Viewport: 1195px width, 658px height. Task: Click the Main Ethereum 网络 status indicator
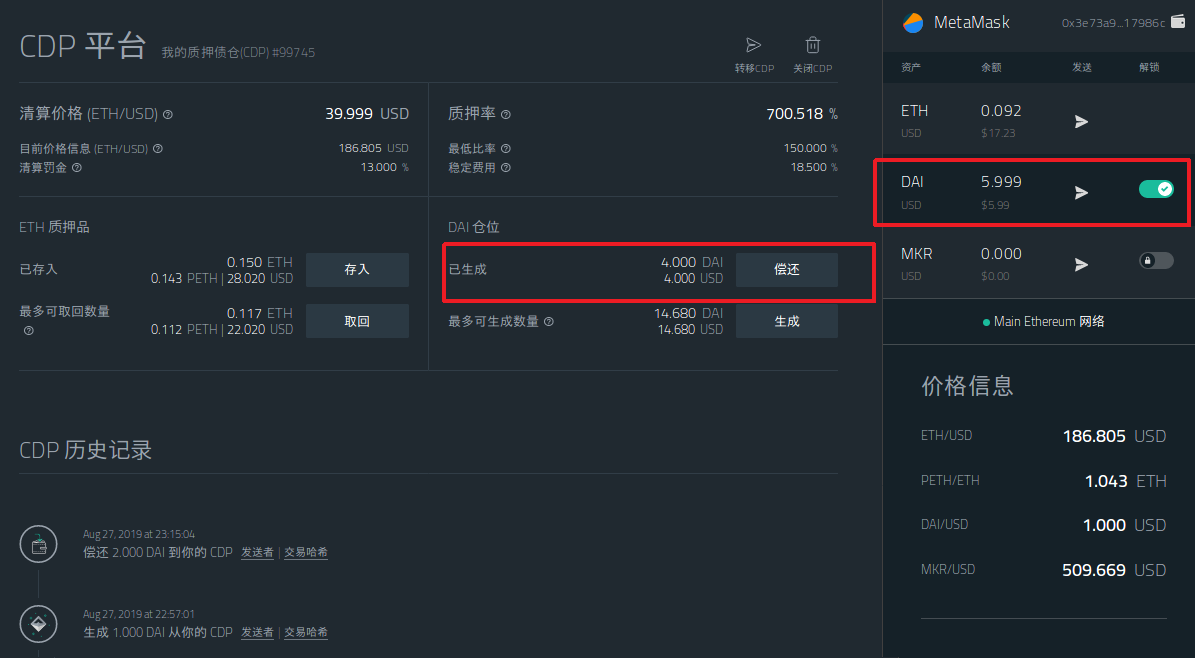pos(1043,322)
